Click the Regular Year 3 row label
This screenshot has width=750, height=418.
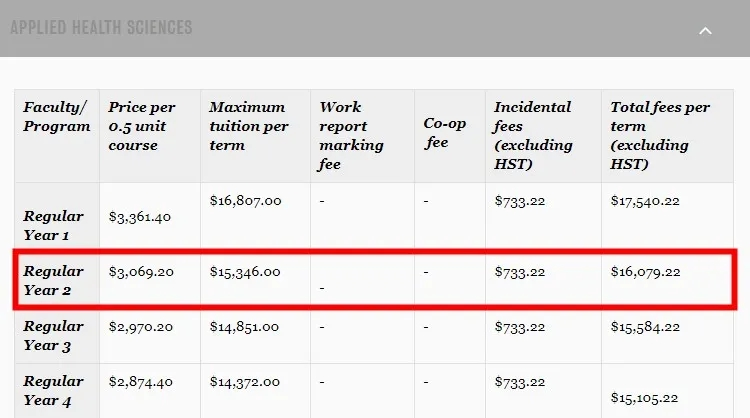54,336
